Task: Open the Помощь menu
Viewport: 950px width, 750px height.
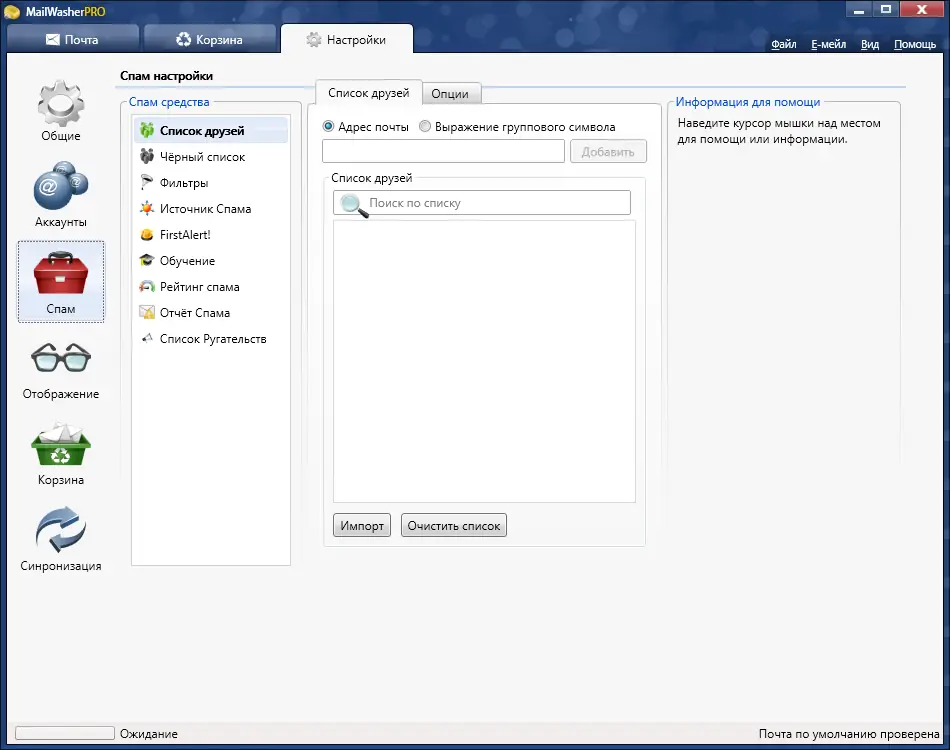Action: [914, 44]
